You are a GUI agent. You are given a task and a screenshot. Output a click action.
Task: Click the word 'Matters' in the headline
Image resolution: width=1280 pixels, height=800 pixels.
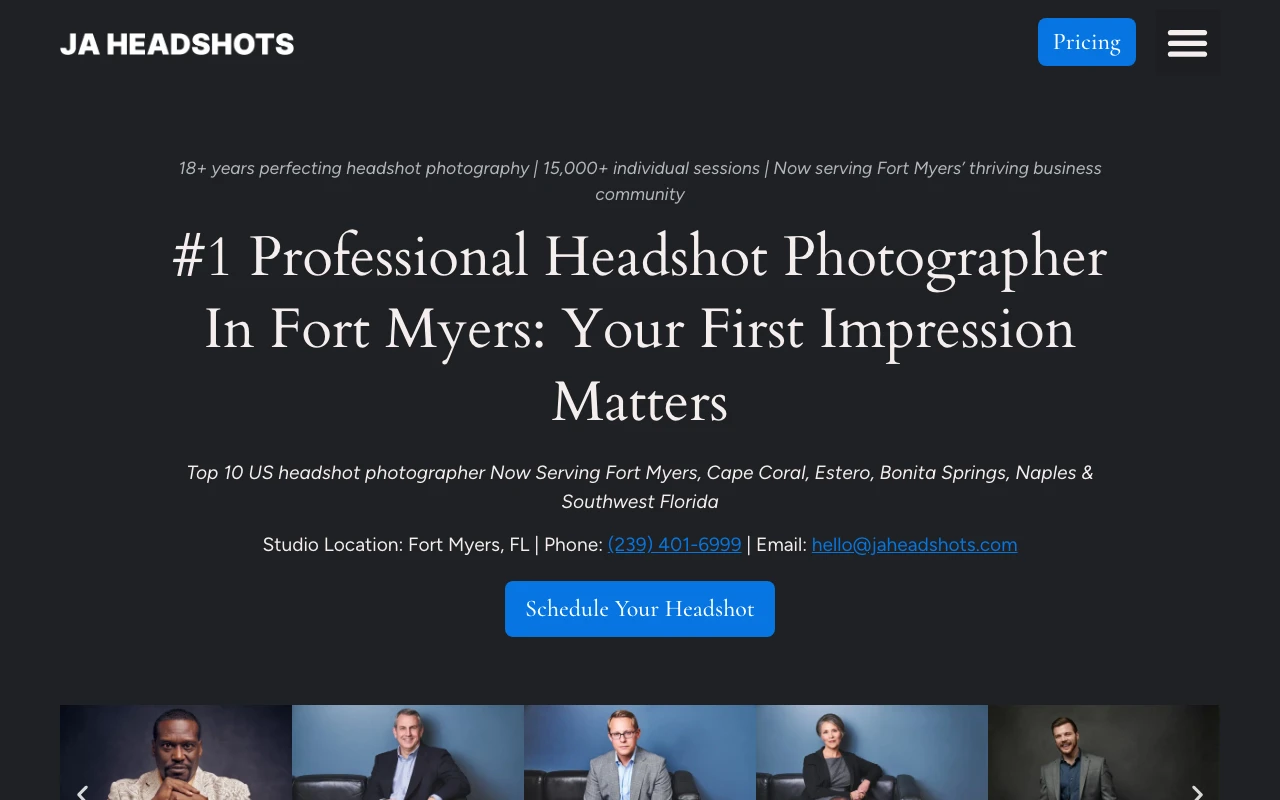(640, 402)
